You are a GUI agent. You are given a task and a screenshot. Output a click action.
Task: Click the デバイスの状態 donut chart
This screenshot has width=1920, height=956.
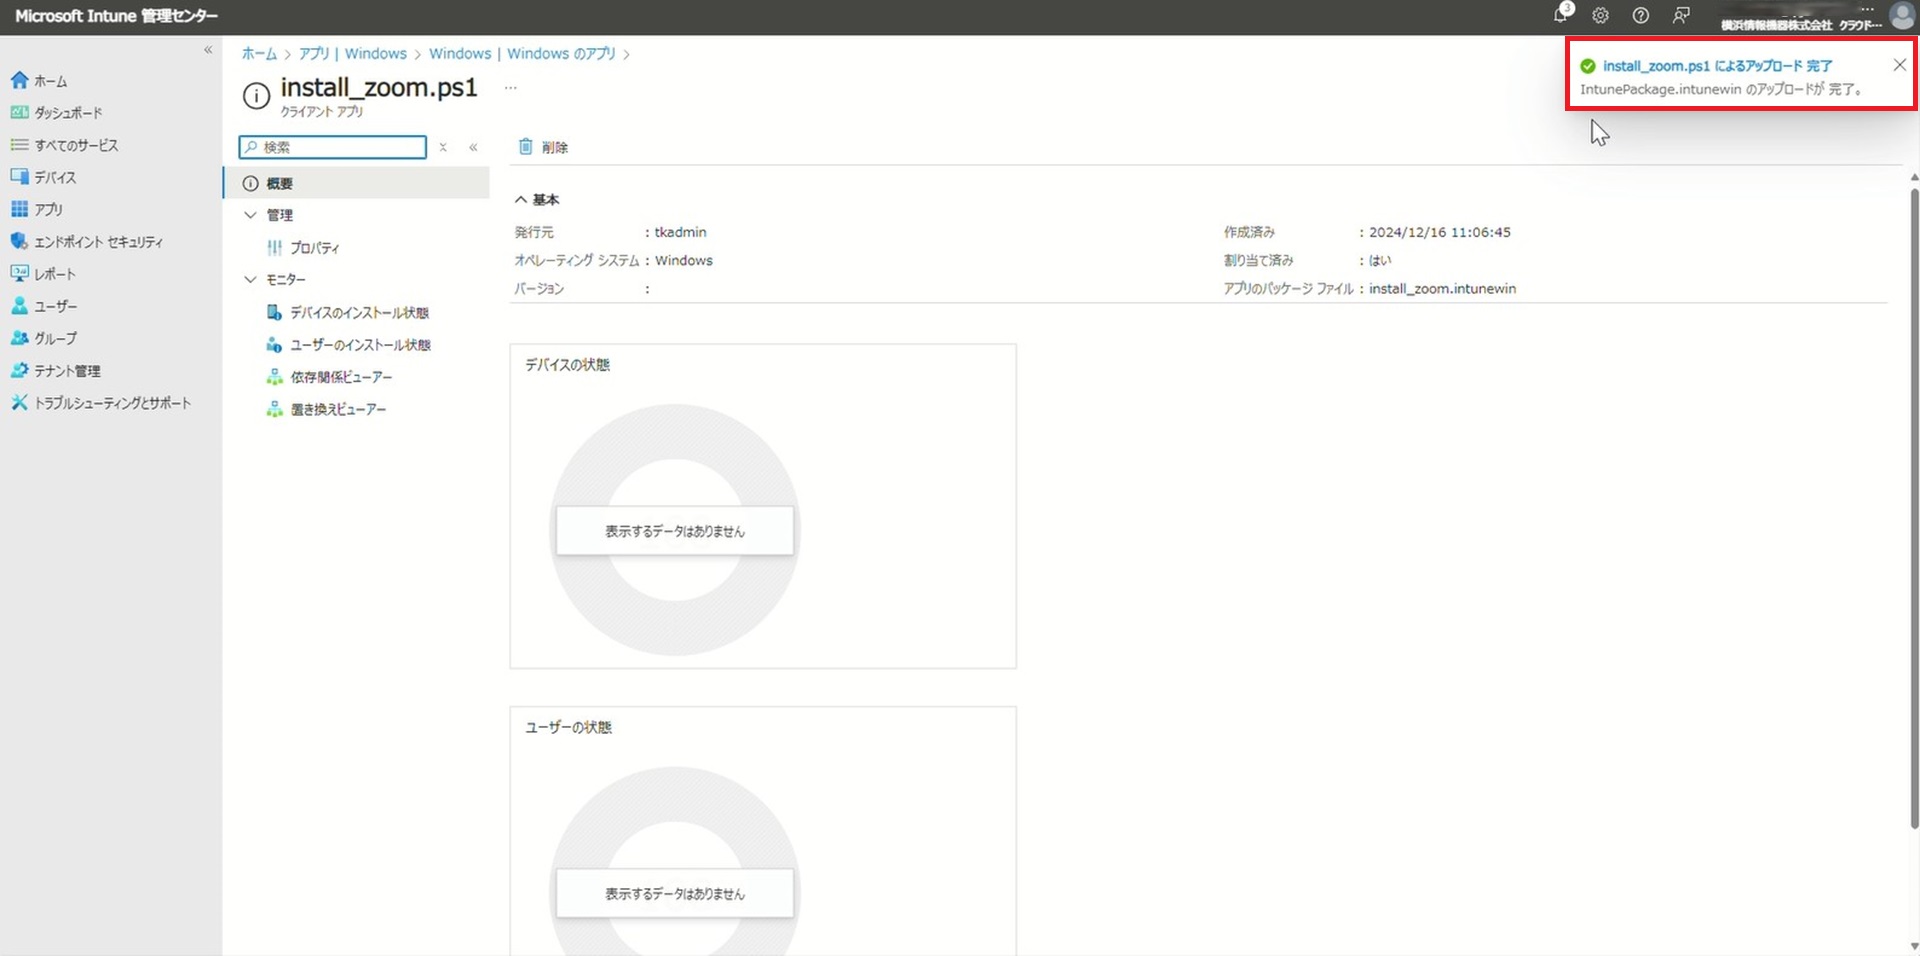(675, 530)
